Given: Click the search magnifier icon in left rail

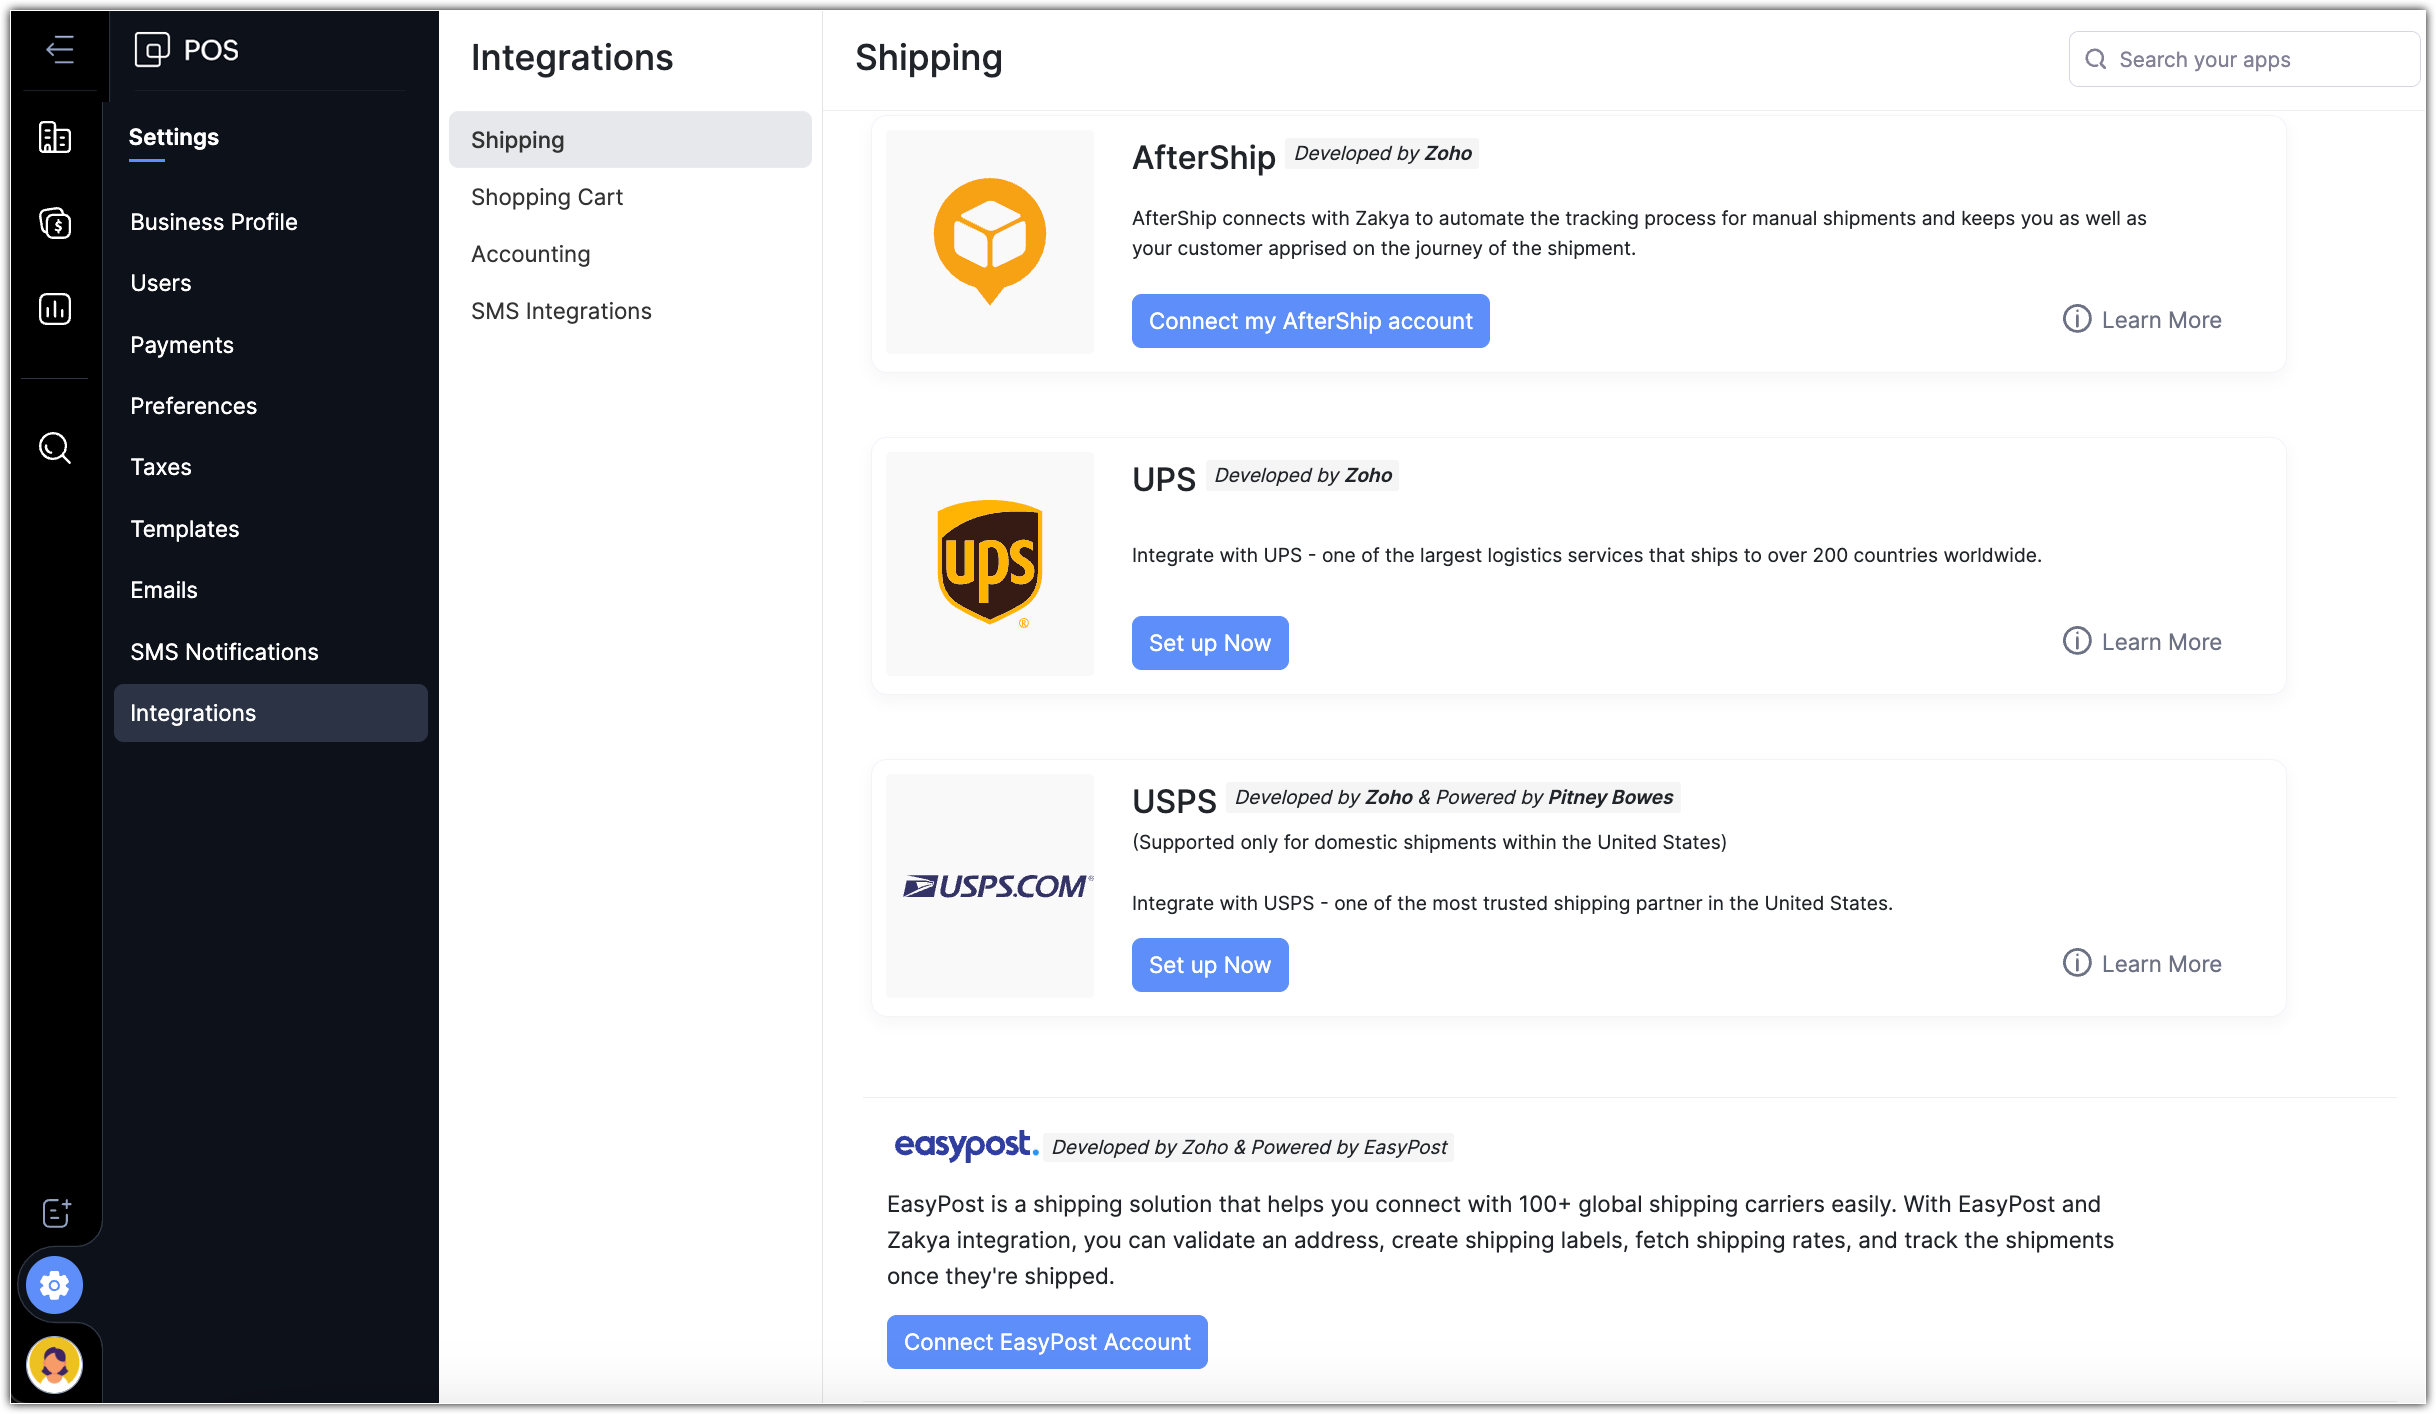Looking at the screenshot, I should pyautogui.click(x=55, y=448).
